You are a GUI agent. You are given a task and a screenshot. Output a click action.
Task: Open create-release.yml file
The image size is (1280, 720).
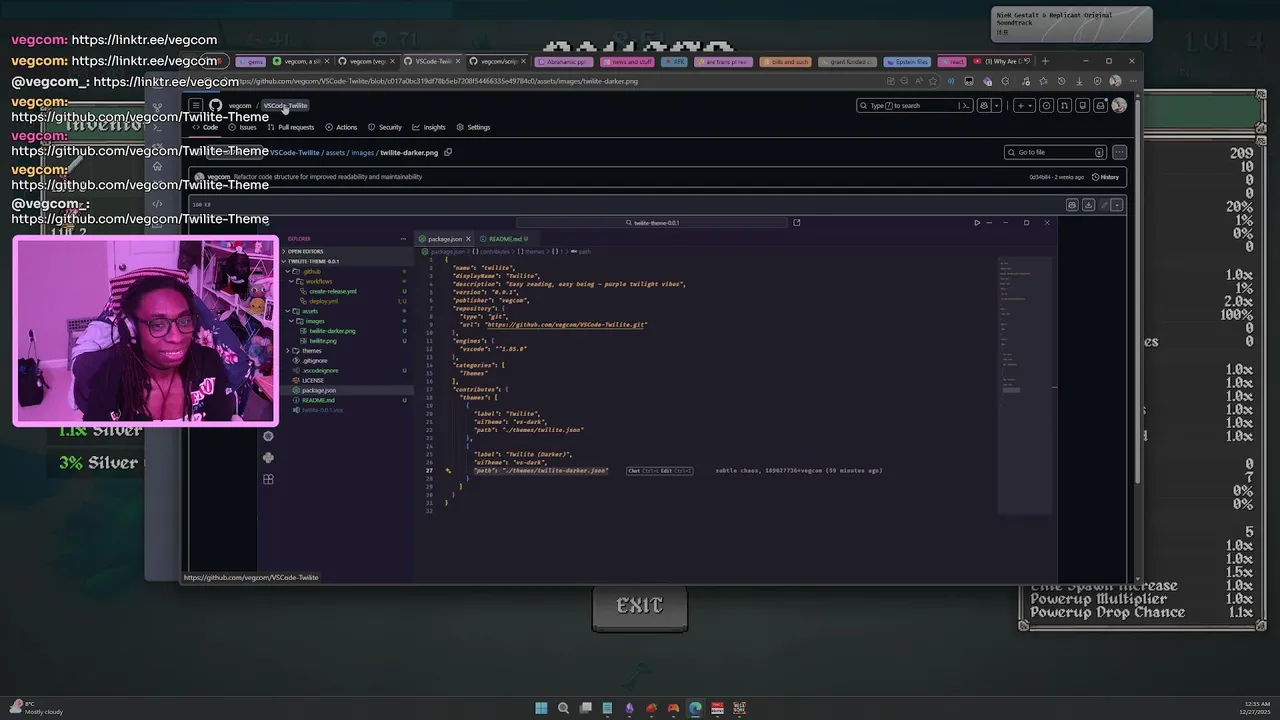pos(333,291)
